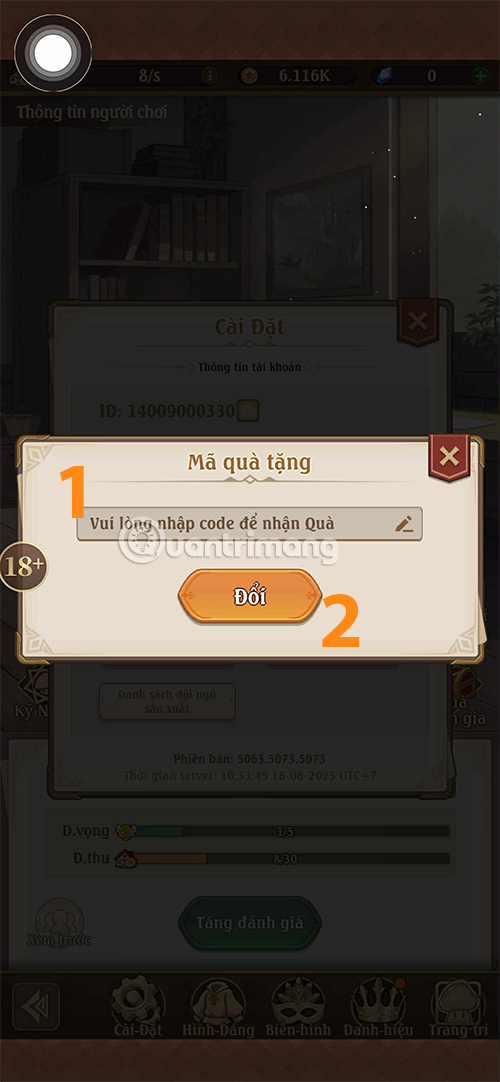Close the Cài Đặt settings window

[418, 321]
